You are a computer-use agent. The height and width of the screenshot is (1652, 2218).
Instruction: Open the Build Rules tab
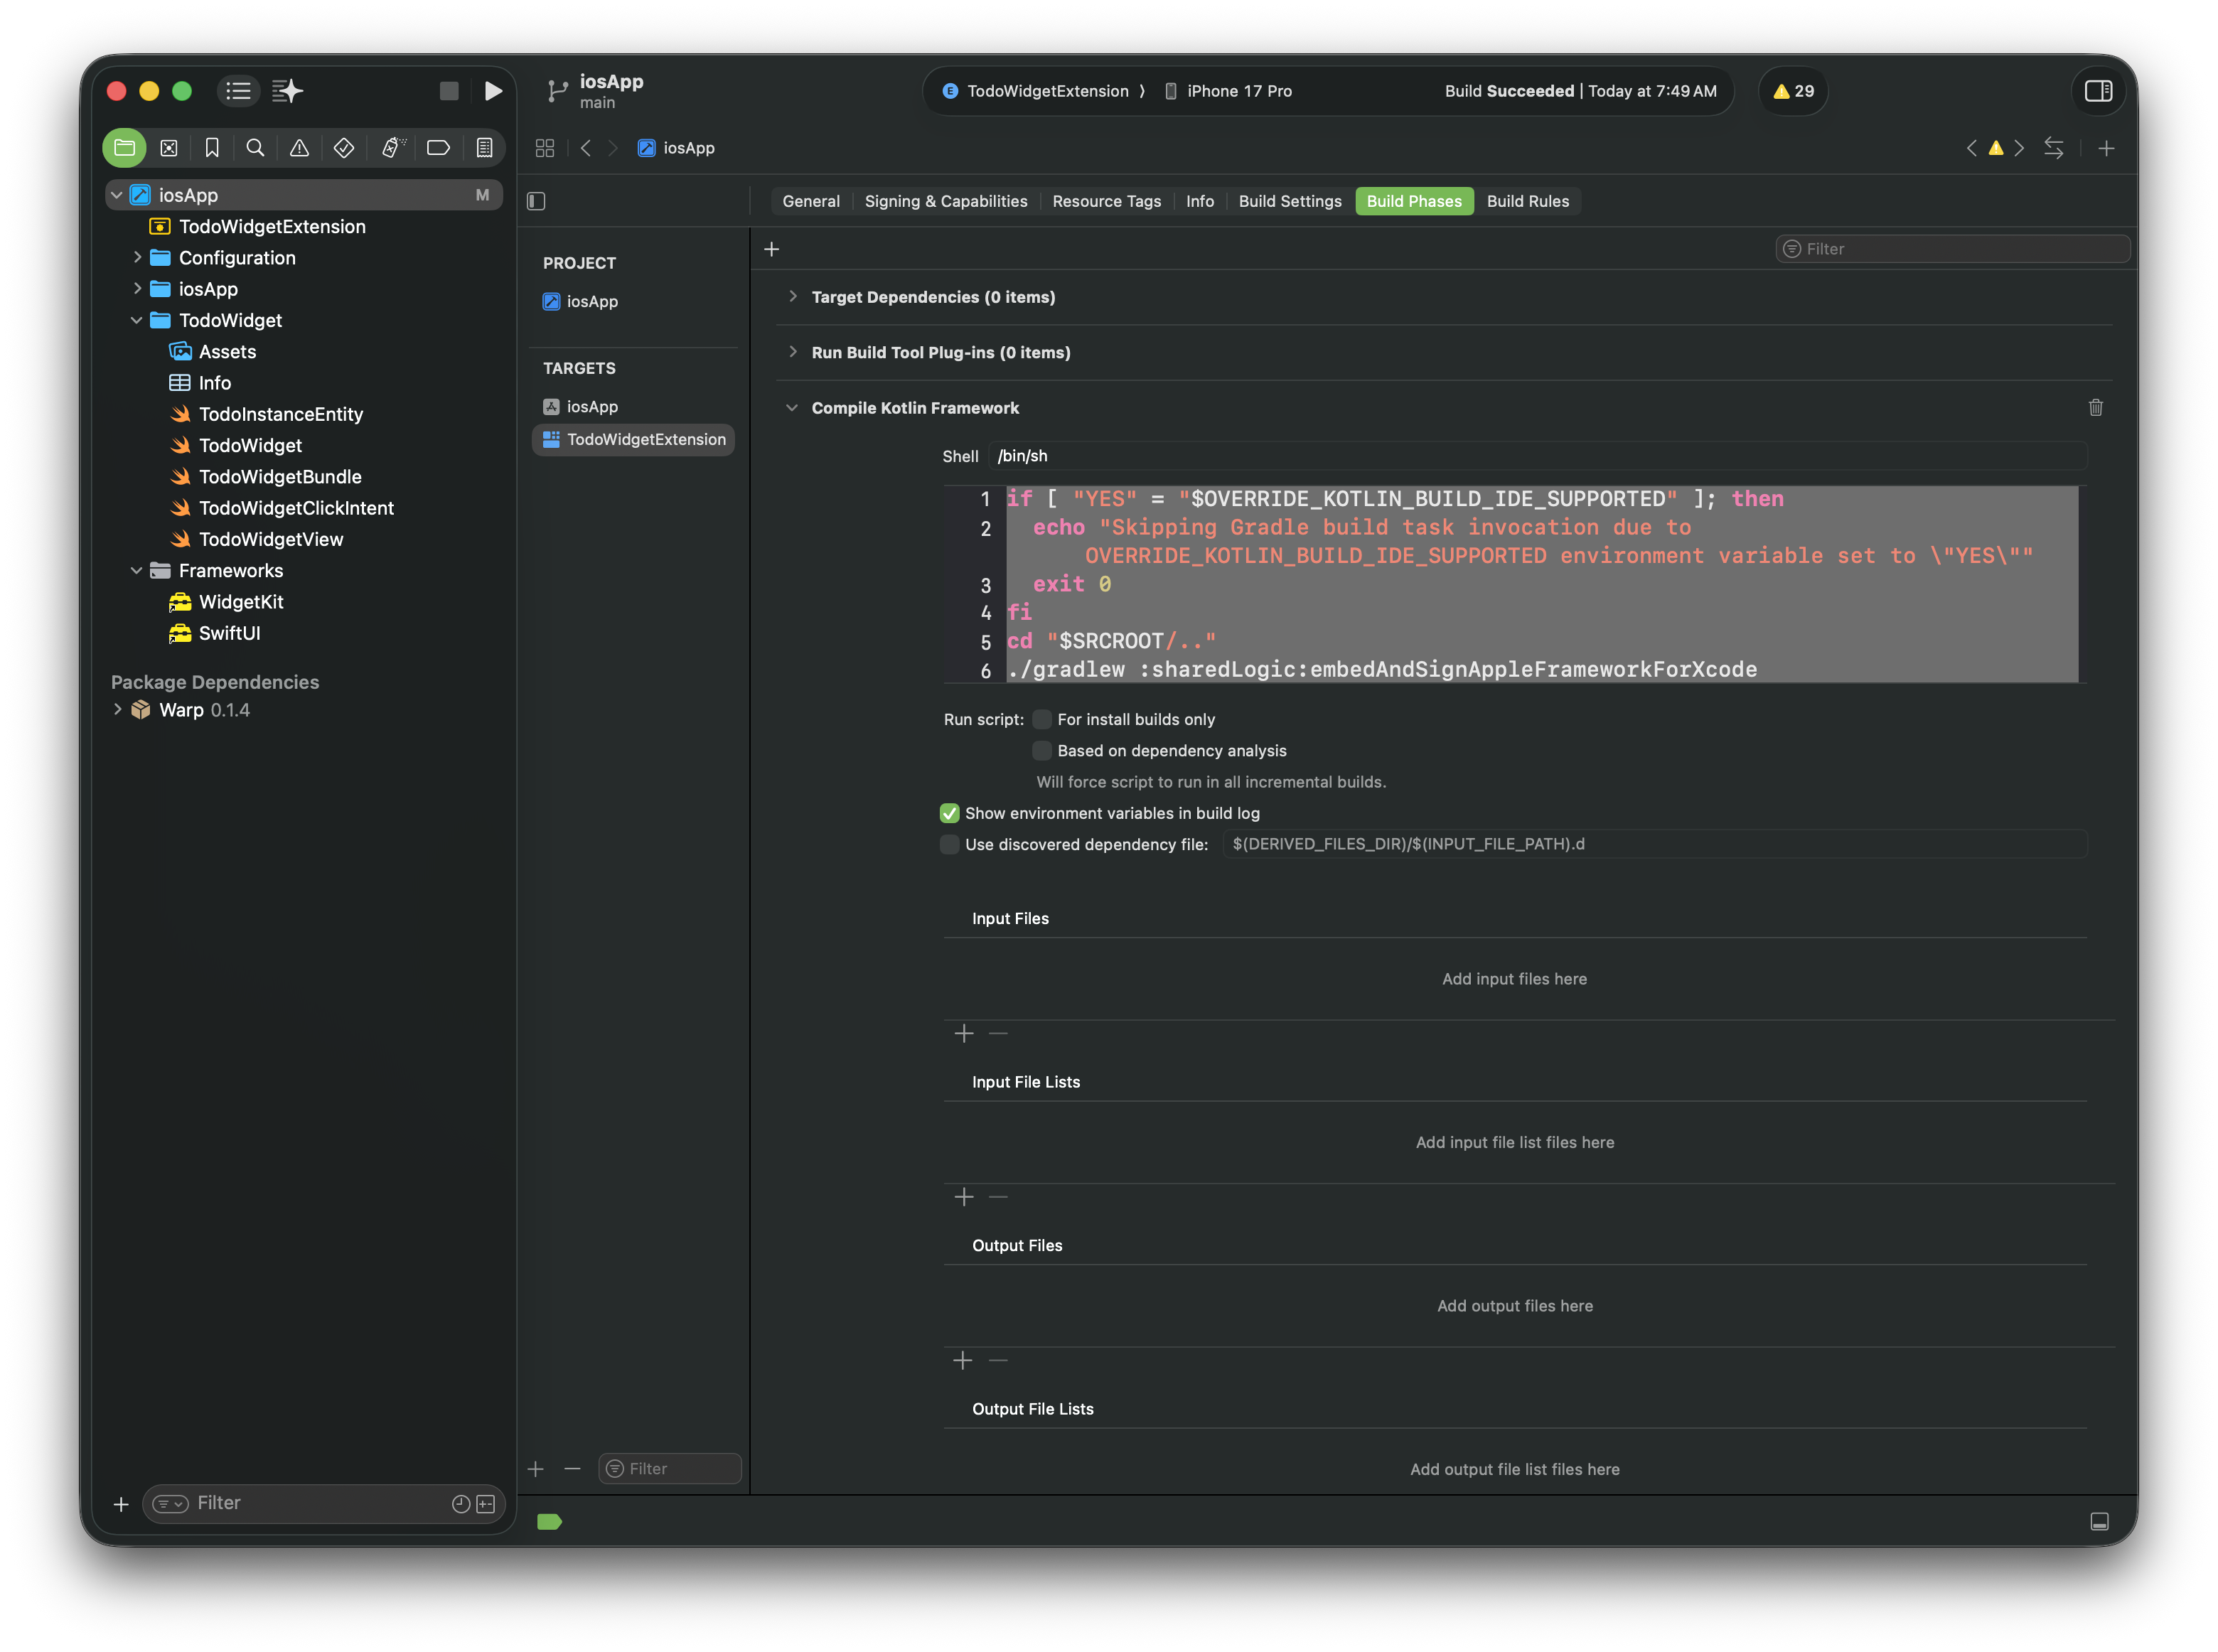pyautogui.click(x=1527, y=201)
